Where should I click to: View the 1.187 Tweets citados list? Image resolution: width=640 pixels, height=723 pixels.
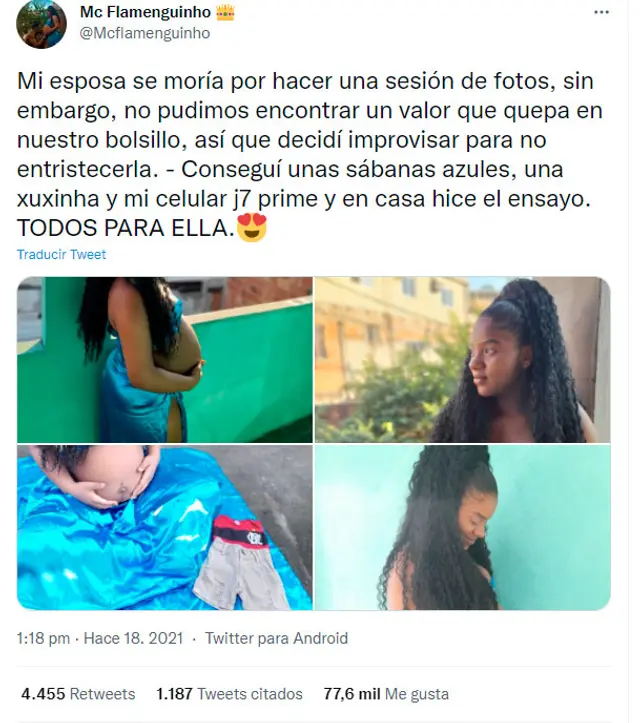coord(229,694)
